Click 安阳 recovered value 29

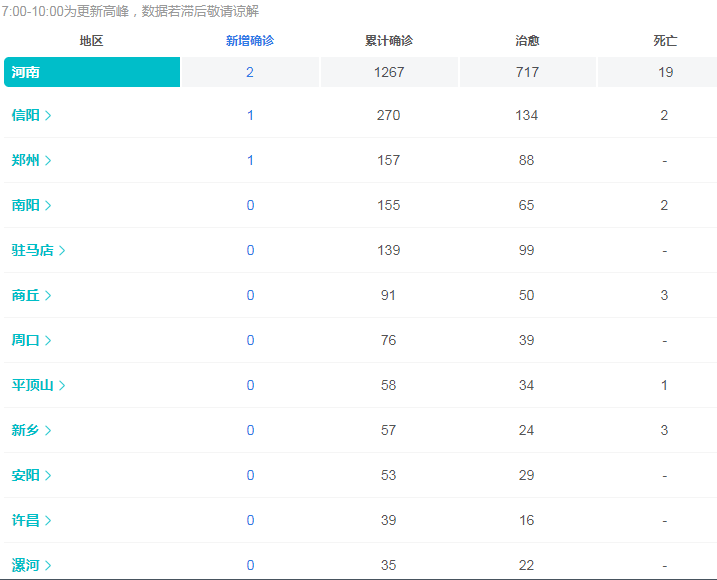(526, 476)
